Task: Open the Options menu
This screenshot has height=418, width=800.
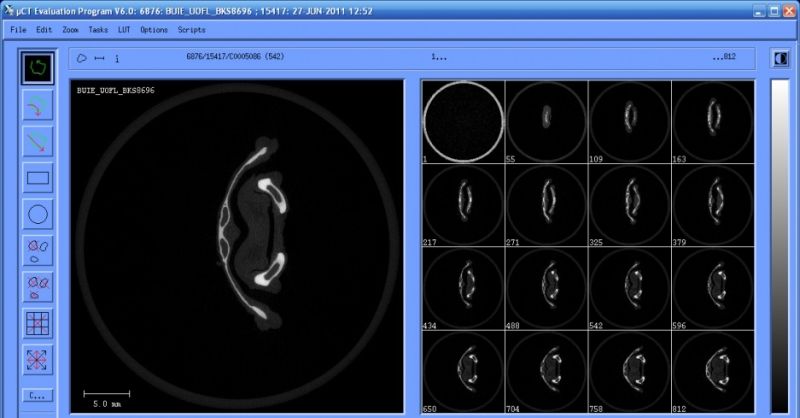Action: (x=154, y=30)
